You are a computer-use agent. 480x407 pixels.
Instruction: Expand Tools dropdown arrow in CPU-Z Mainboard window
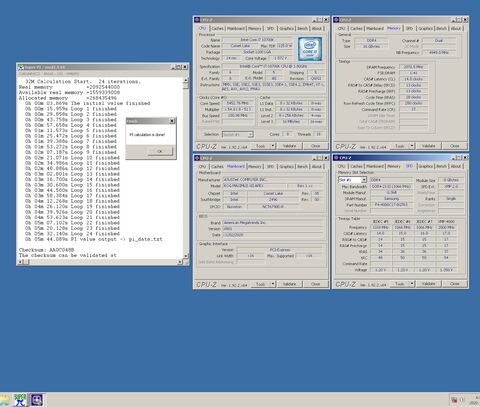[273, 284]
